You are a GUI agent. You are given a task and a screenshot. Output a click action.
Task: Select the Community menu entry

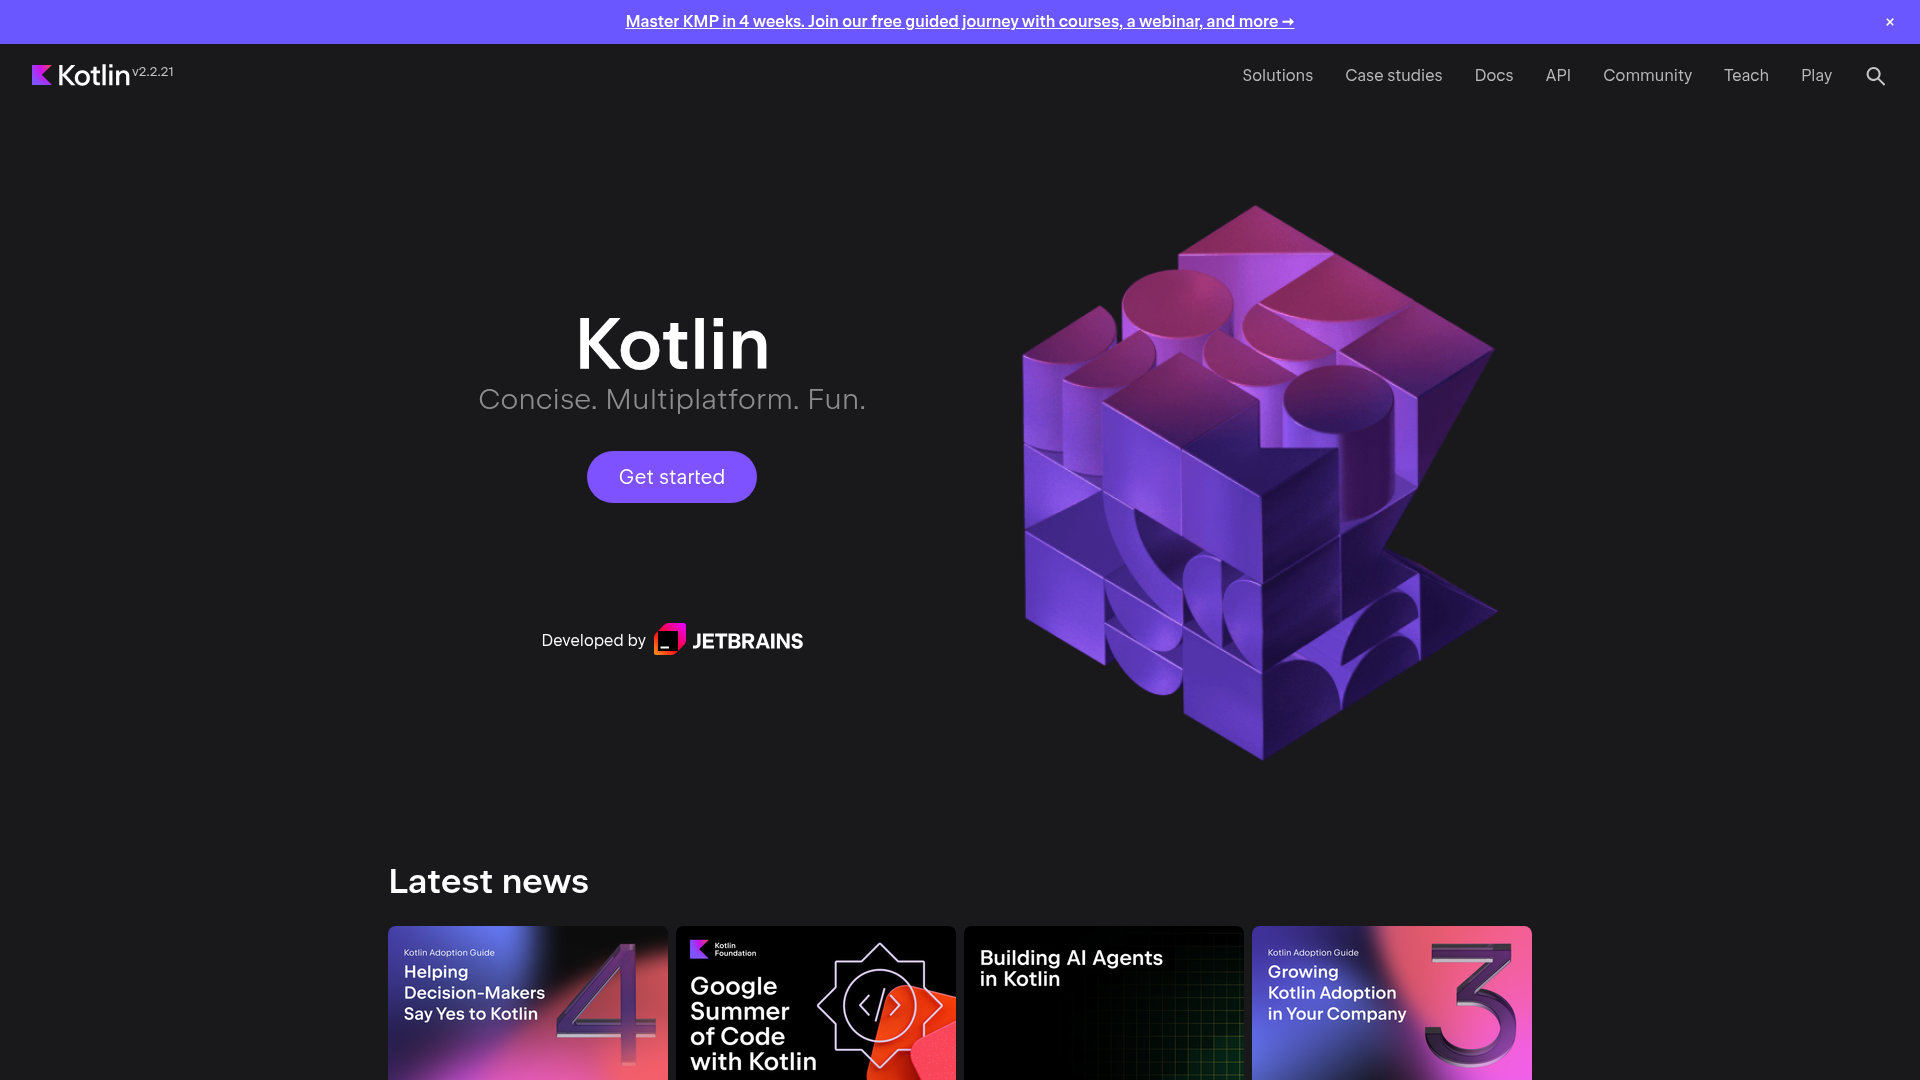pos(1647,75)
